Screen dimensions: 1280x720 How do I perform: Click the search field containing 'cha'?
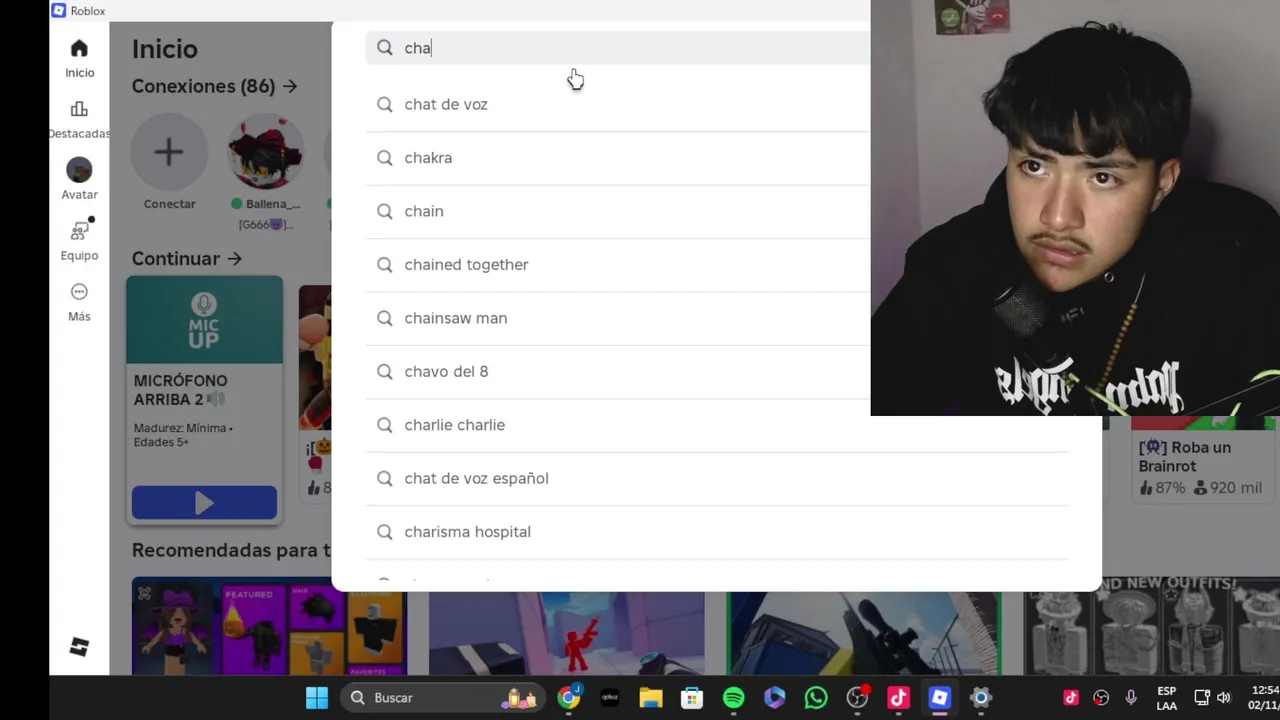[x=618, y=48]
